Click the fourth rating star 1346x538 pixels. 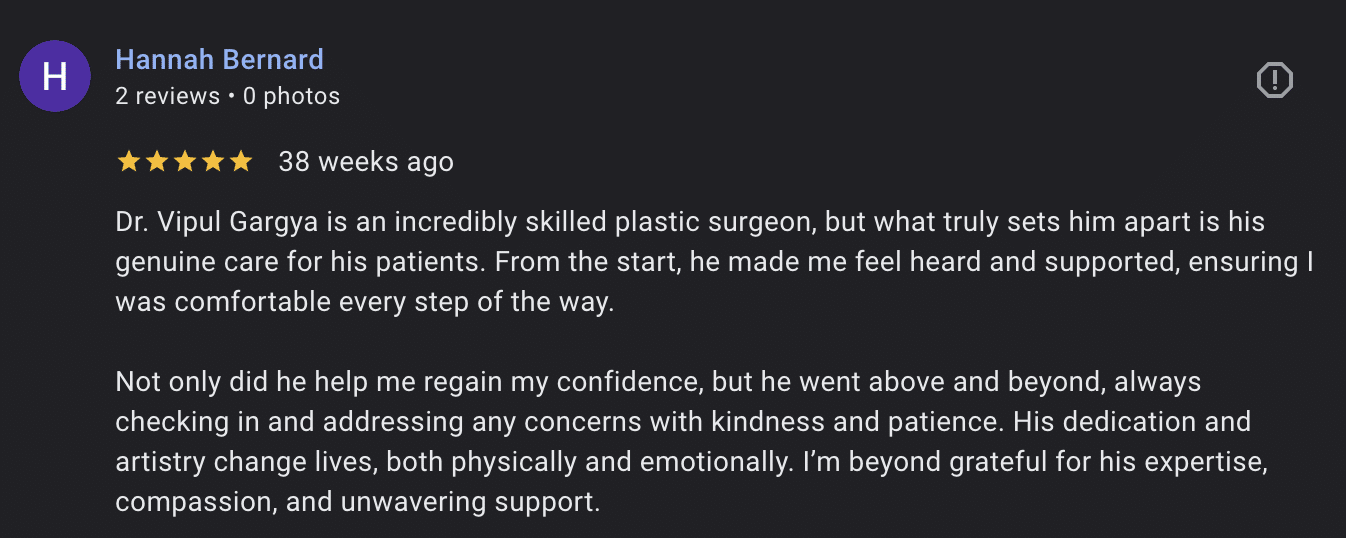pos(213,162)
